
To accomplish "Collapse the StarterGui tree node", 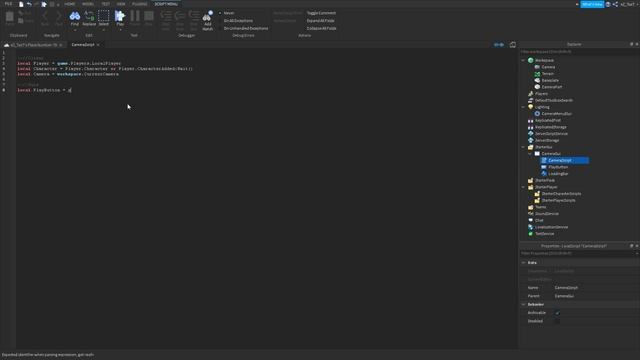I will click(x=523, y=147).
